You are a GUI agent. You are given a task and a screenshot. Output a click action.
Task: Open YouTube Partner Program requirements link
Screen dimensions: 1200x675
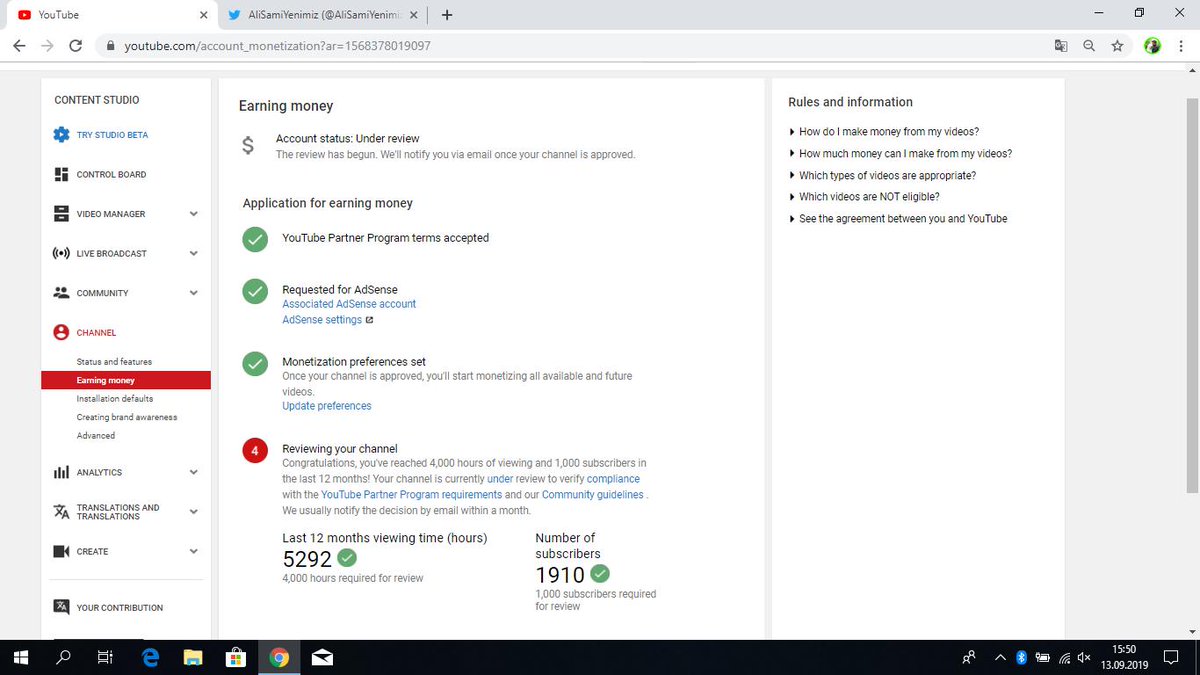(411, 495)
